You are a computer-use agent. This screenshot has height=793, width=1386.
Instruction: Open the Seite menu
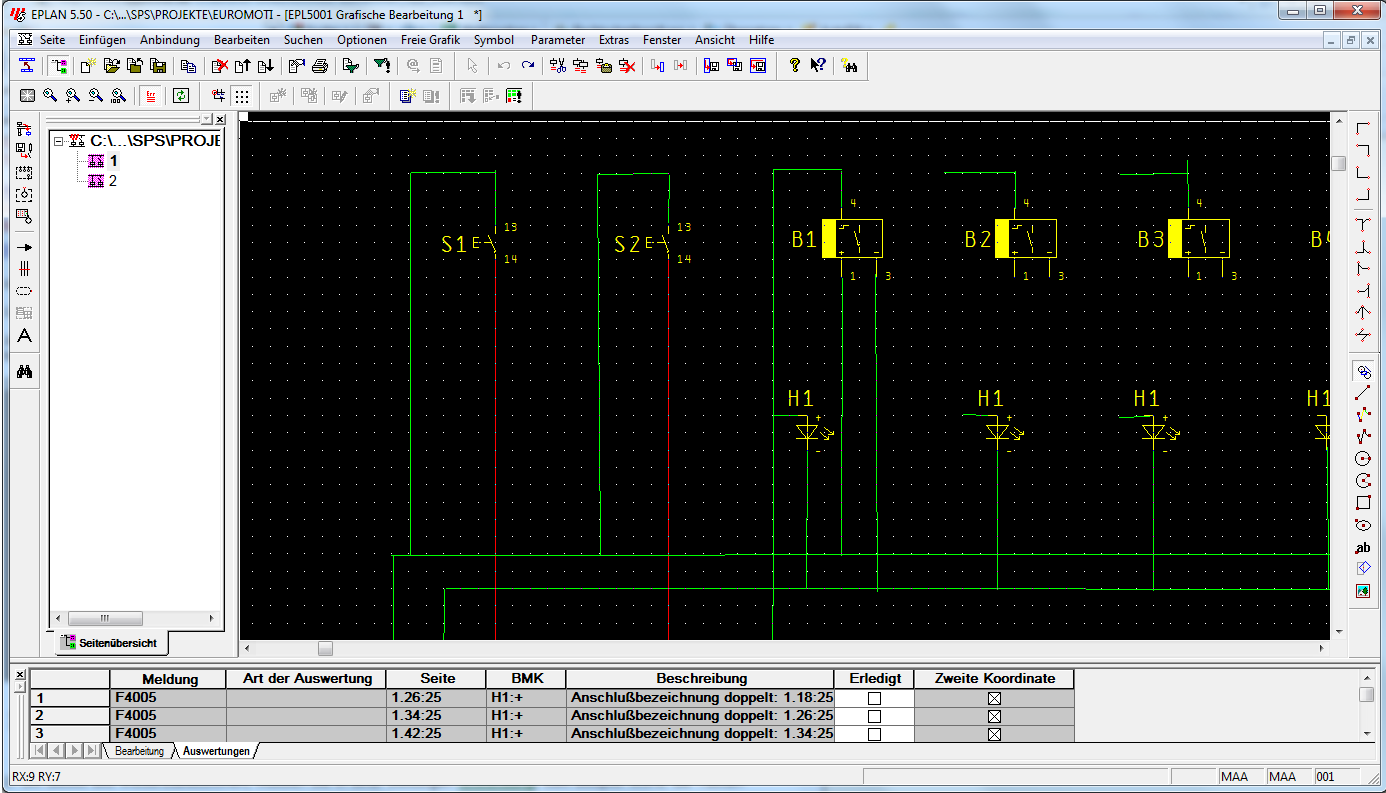(52, 40)
